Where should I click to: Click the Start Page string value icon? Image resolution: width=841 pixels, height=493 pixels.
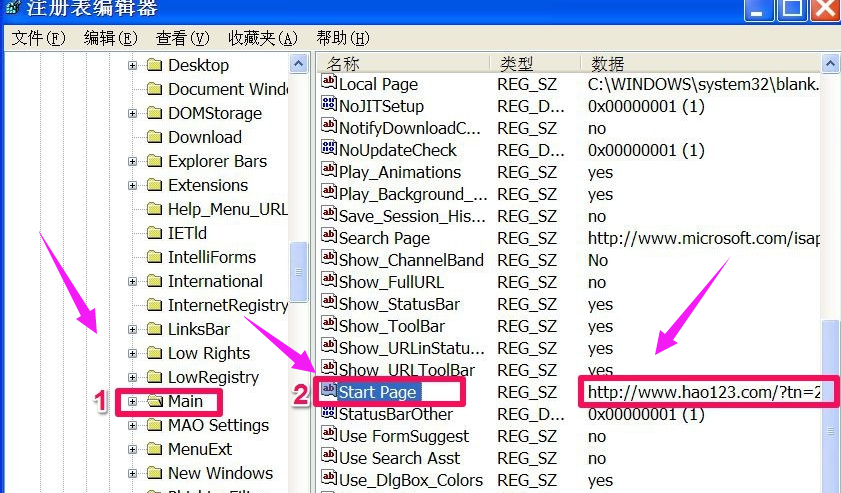tap(328, 392)
